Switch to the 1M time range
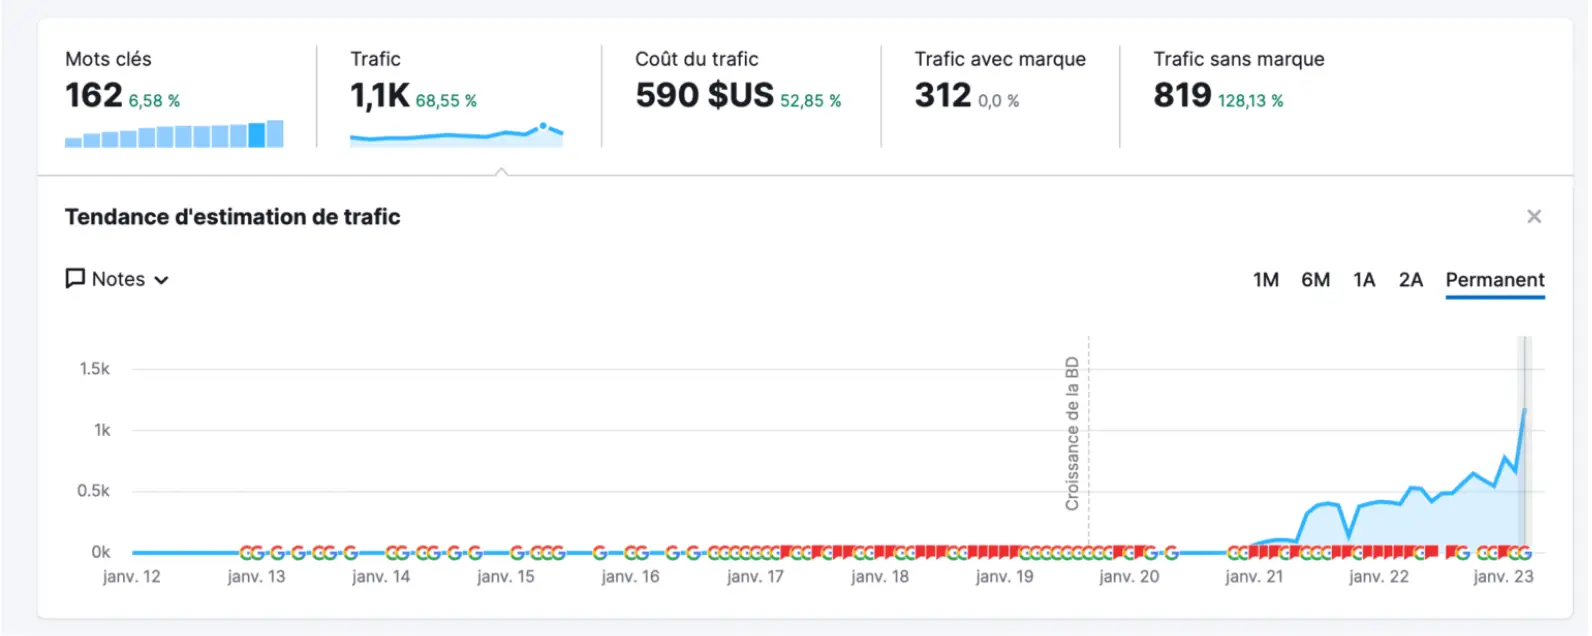The image size is (1592, 636). click(1266, 280)
